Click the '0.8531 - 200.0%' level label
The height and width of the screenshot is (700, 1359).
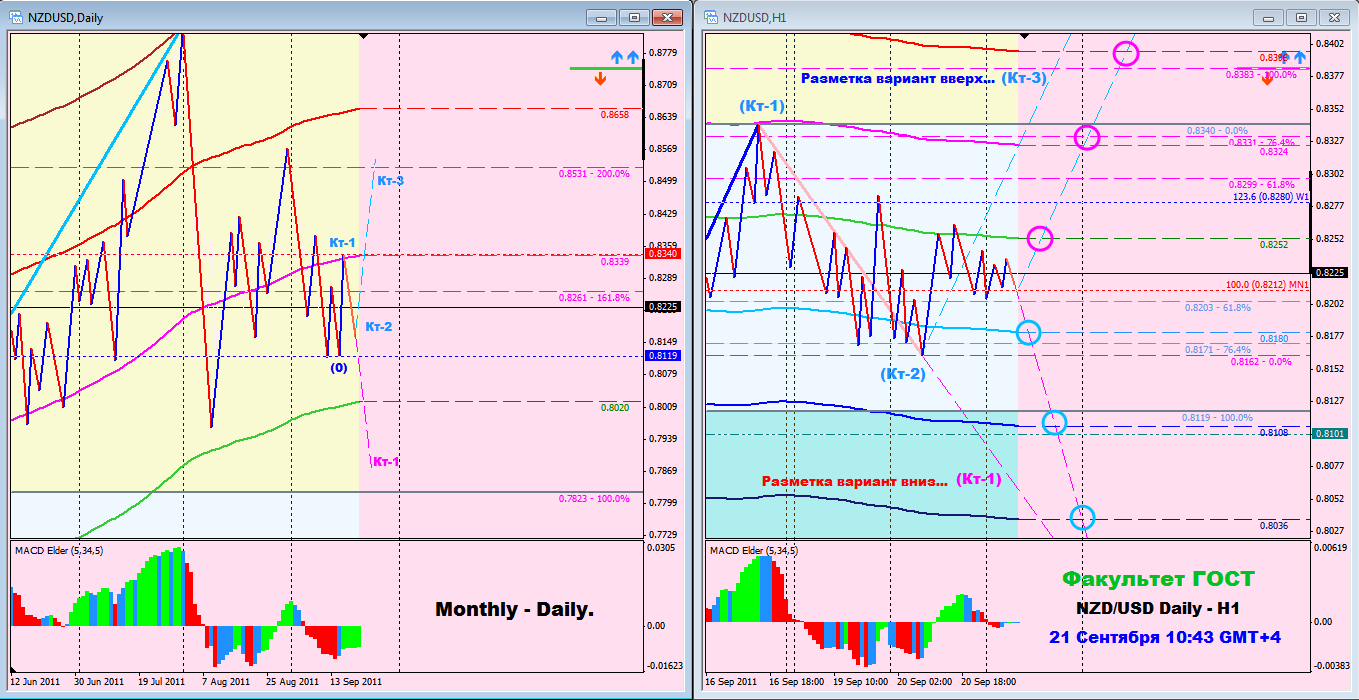coord(594,174)
